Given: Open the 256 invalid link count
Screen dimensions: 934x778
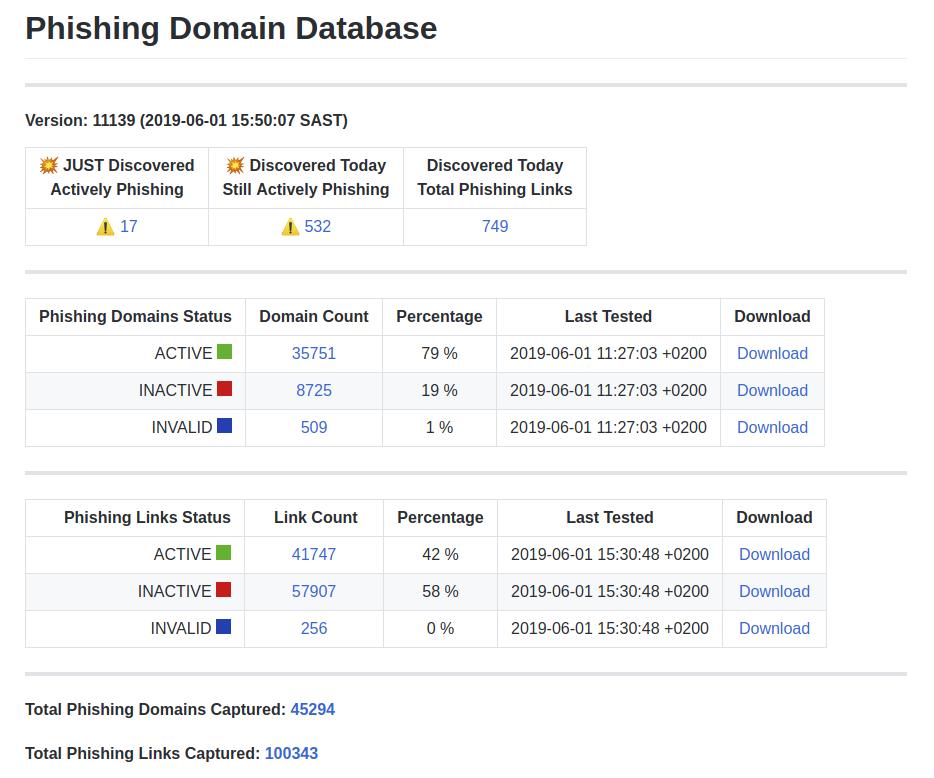Looking at the screenshot, I should coord(314,628).
